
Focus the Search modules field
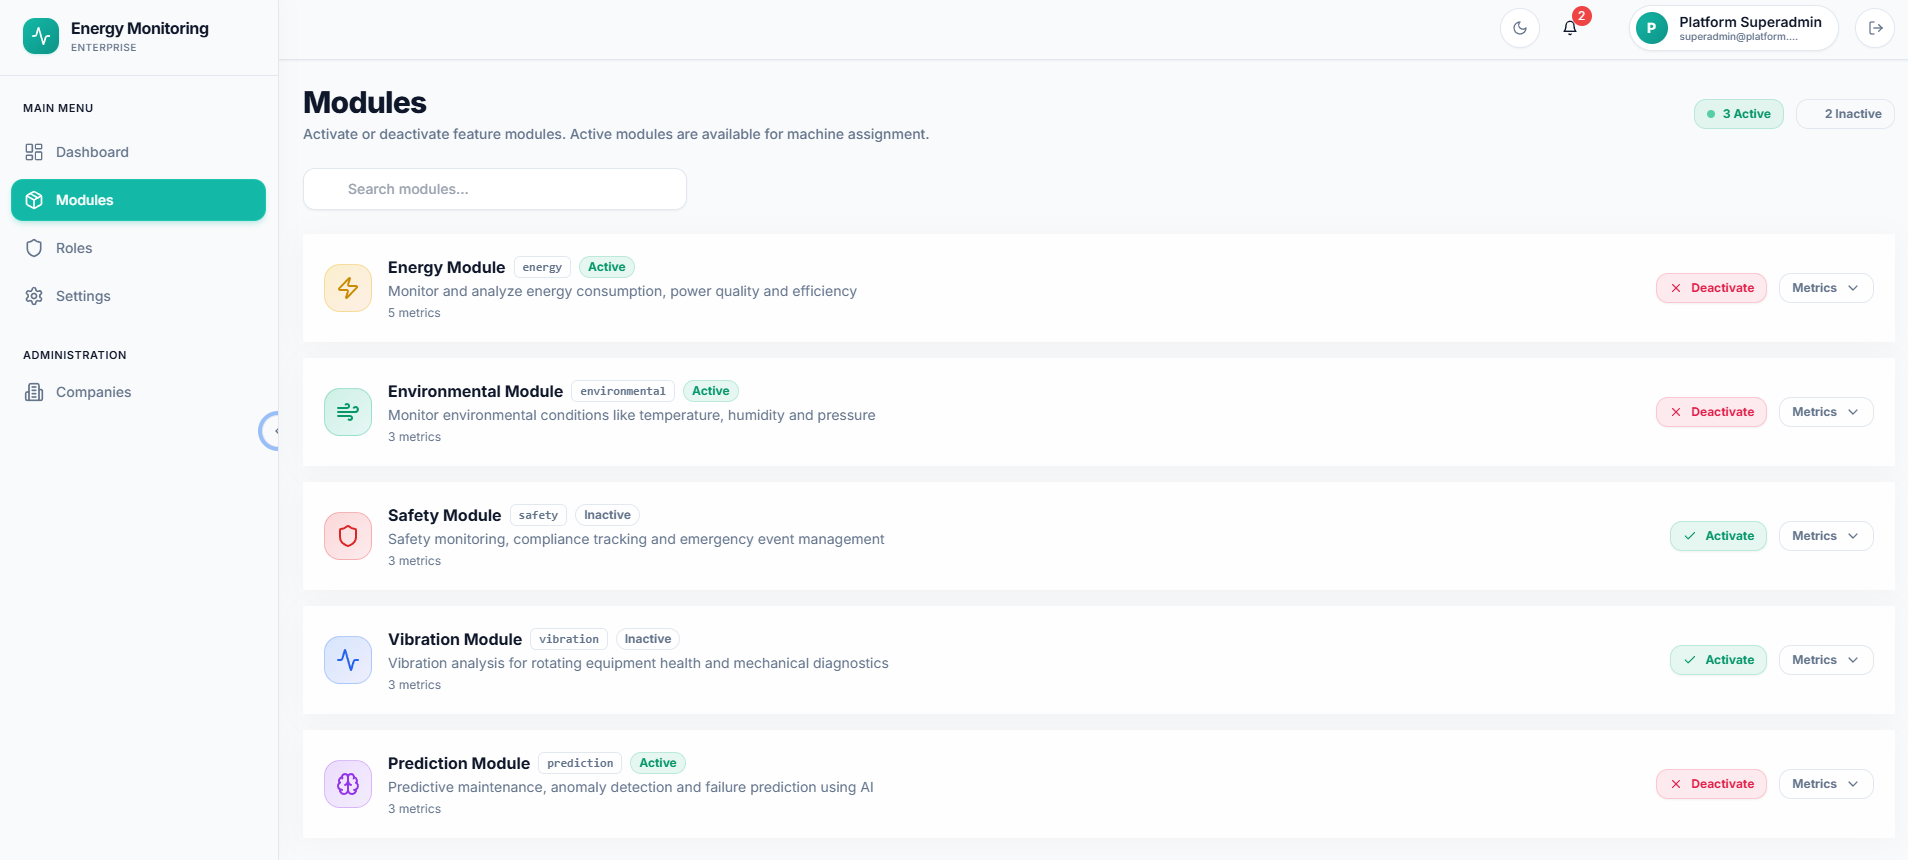click(495, 189)
